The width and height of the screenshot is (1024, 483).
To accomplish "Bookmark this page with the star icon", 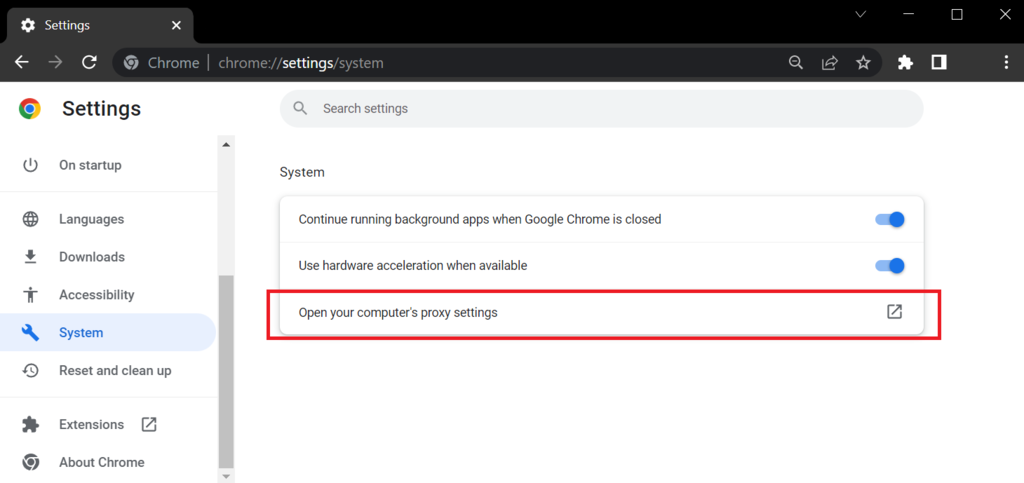I will pos(863,62).
